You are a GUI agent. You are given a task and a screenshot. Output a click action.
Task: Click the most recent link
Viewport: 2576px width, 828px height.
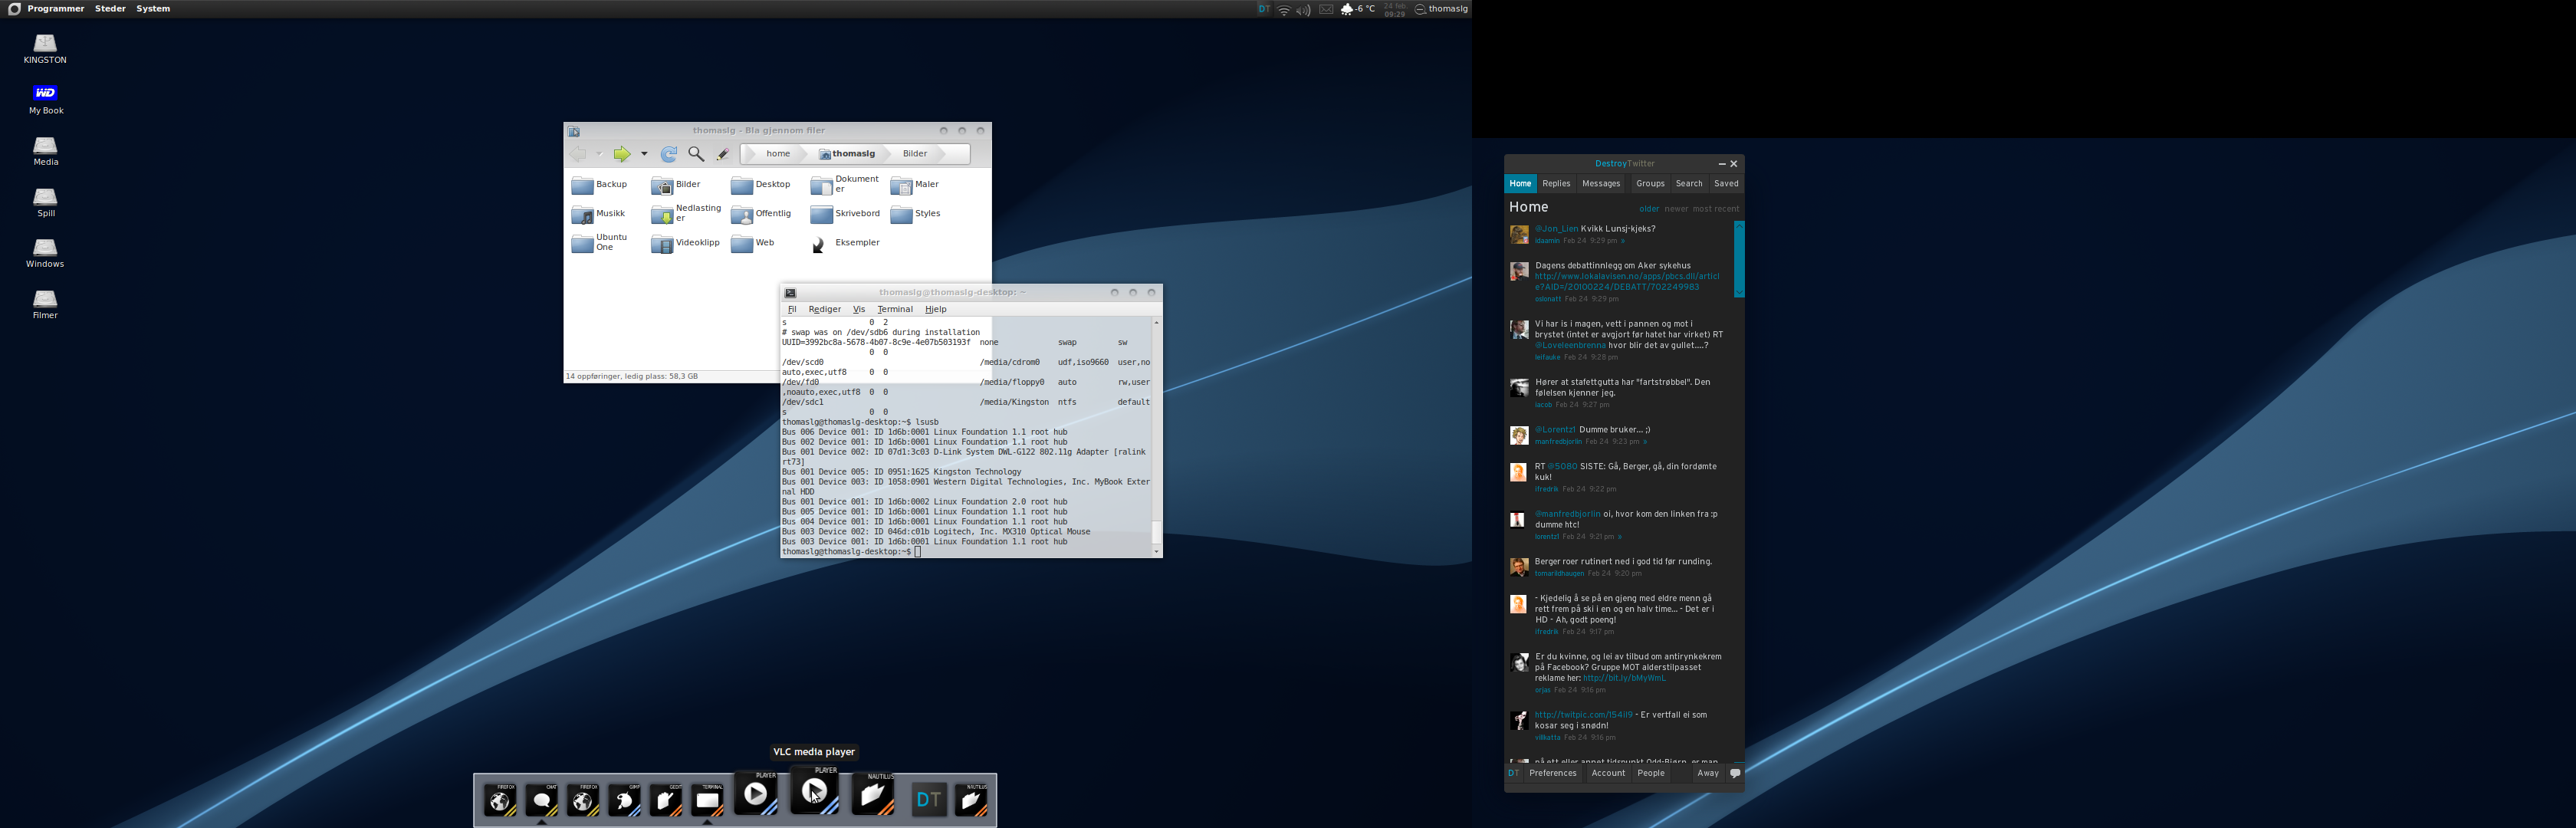click(1716, 209)
